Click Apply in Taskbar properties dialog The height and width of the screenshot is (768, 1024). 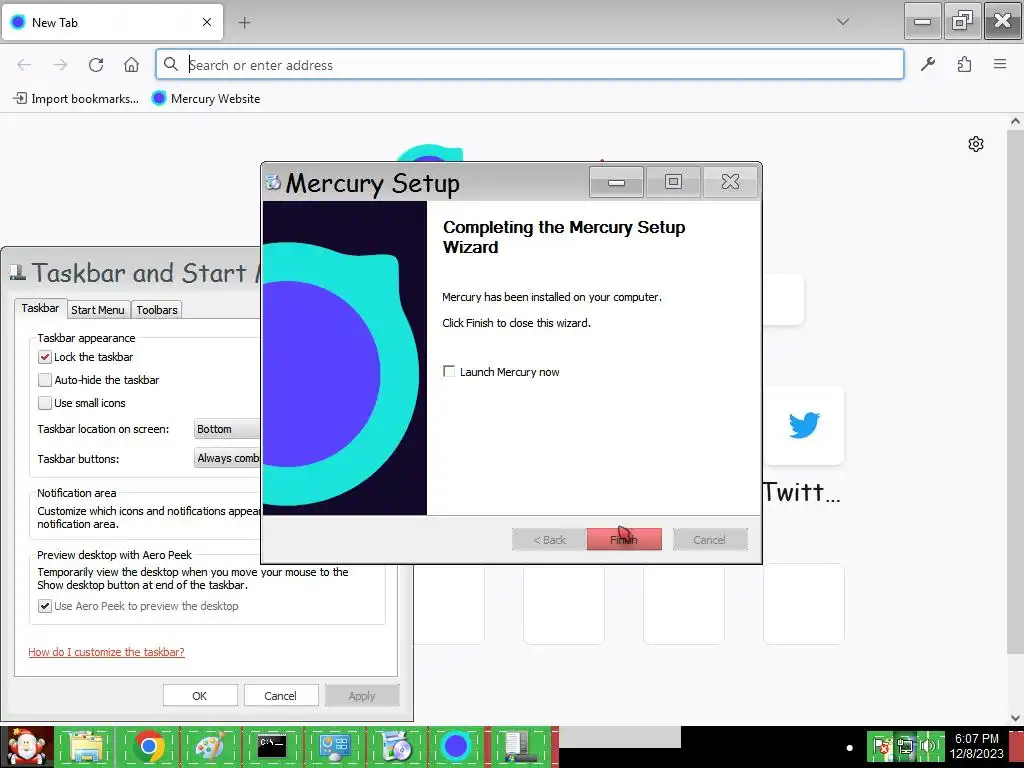click(x=362, y=696)
